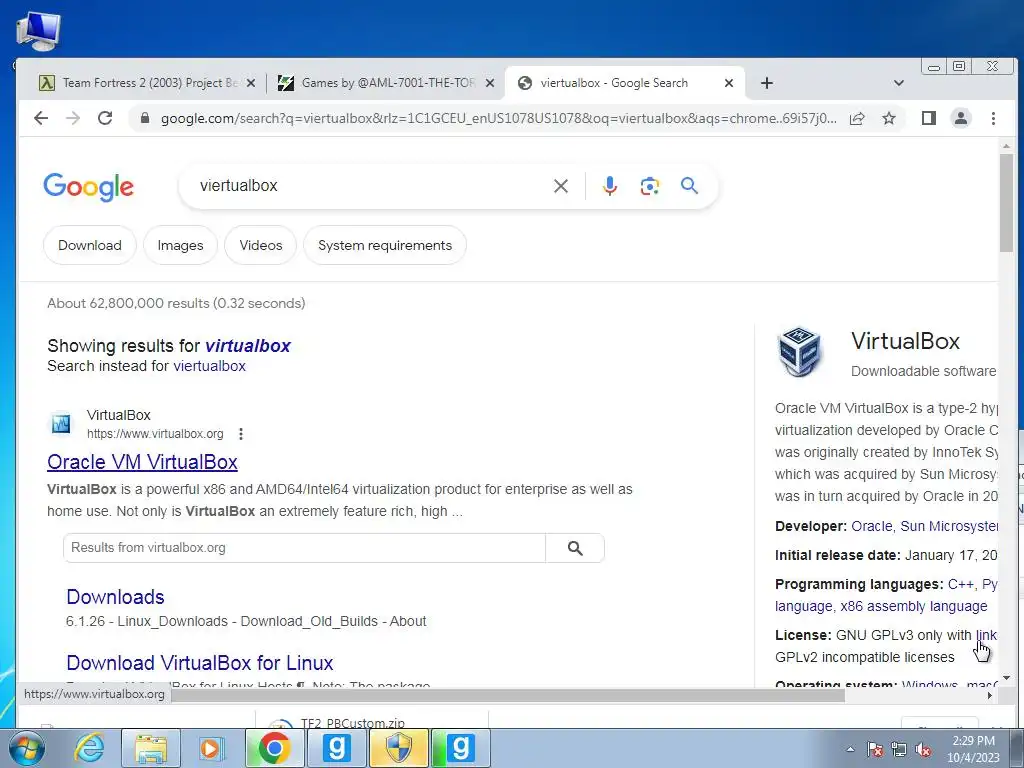
Task: Click the VirtualBox cube logo in knowledge panel
Action: tap(799, 351)
